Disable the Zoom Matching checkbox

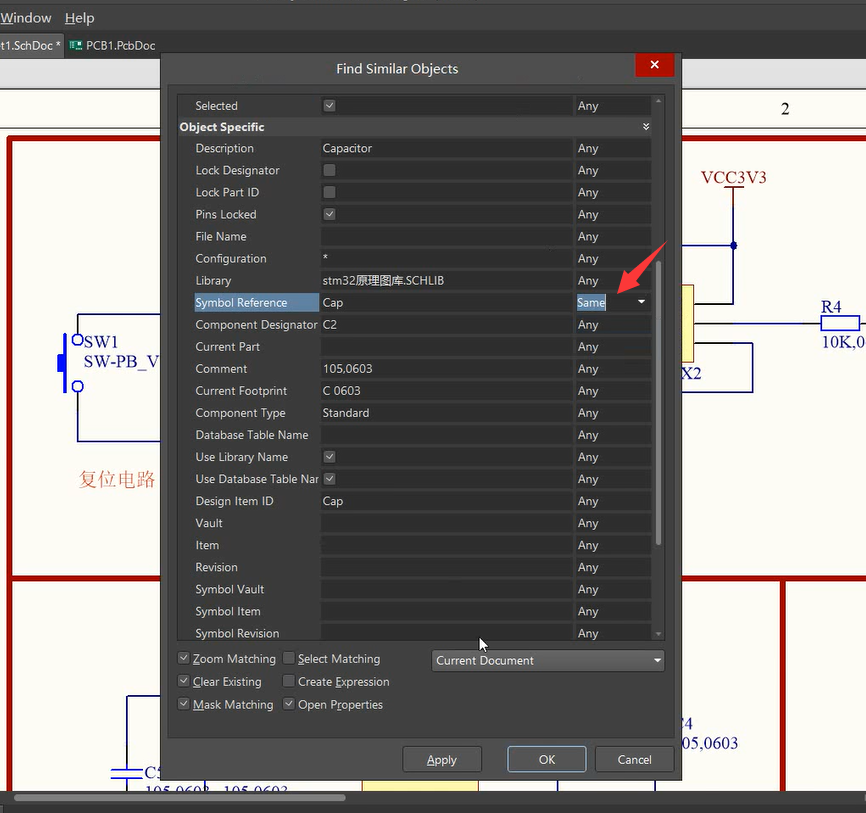[x=184, y=658]
